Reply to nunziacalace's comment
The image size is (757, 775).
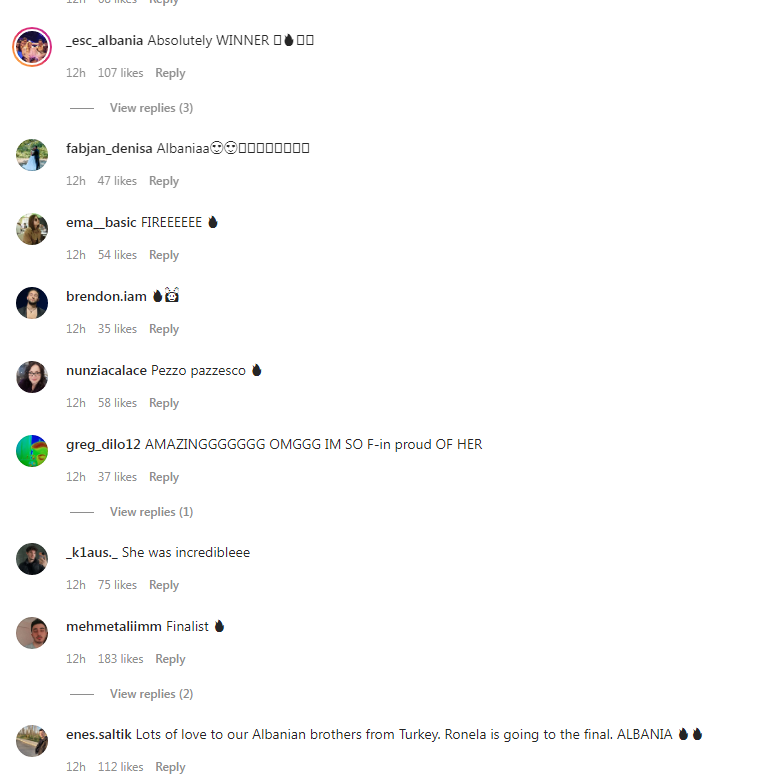(164, 403)
